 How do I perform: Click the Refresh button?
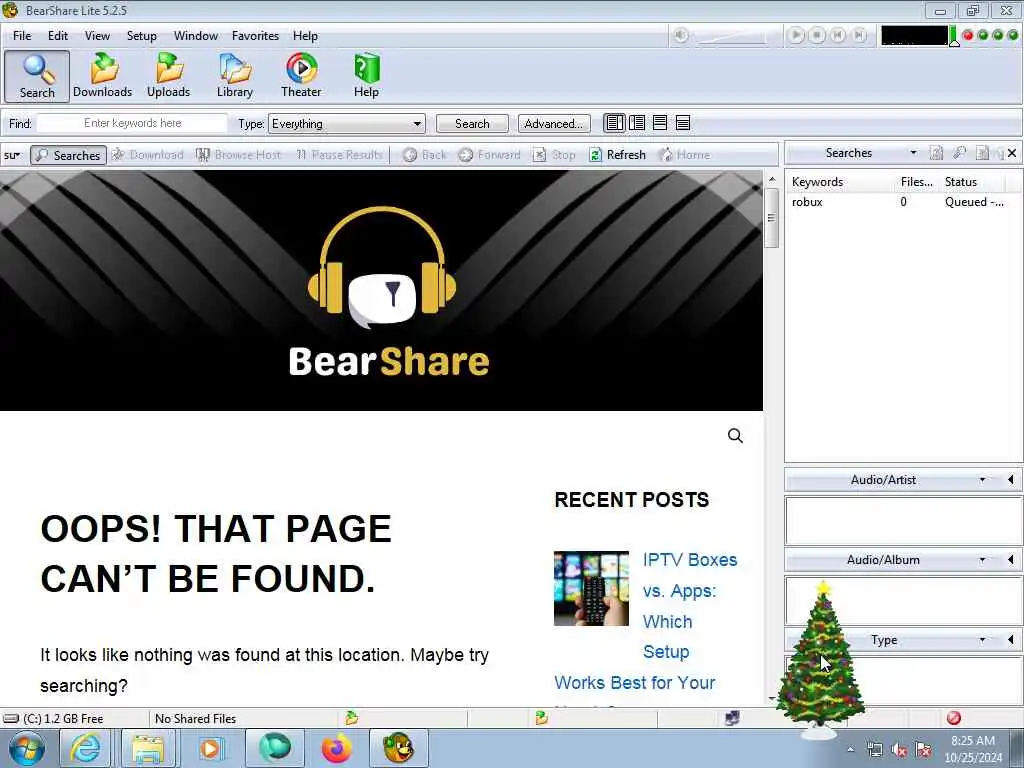[617, 155]
